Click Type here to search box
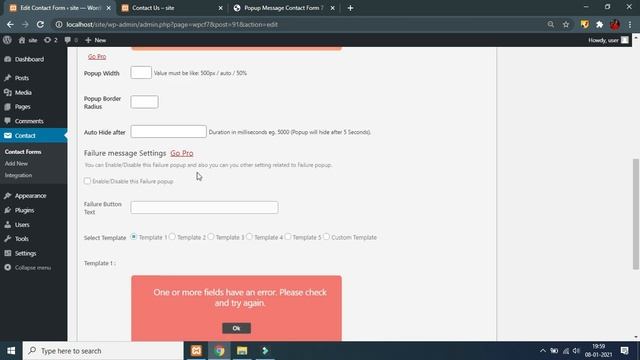This screenshot has height=360, width=640. pos(103,351)
